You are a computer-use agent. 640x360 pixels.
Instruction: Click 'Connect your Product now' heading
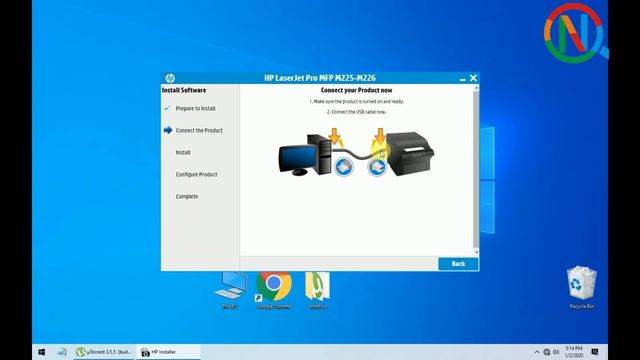pos(356,90)
